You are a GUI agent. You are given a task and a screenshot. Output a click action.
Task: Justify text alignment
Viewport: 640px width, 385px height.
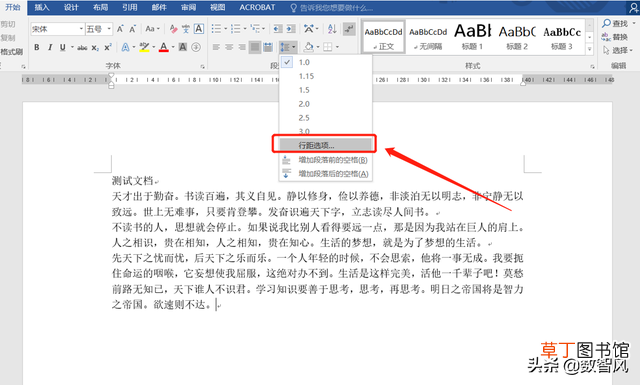pyautogui.click(x=255, y=47)
